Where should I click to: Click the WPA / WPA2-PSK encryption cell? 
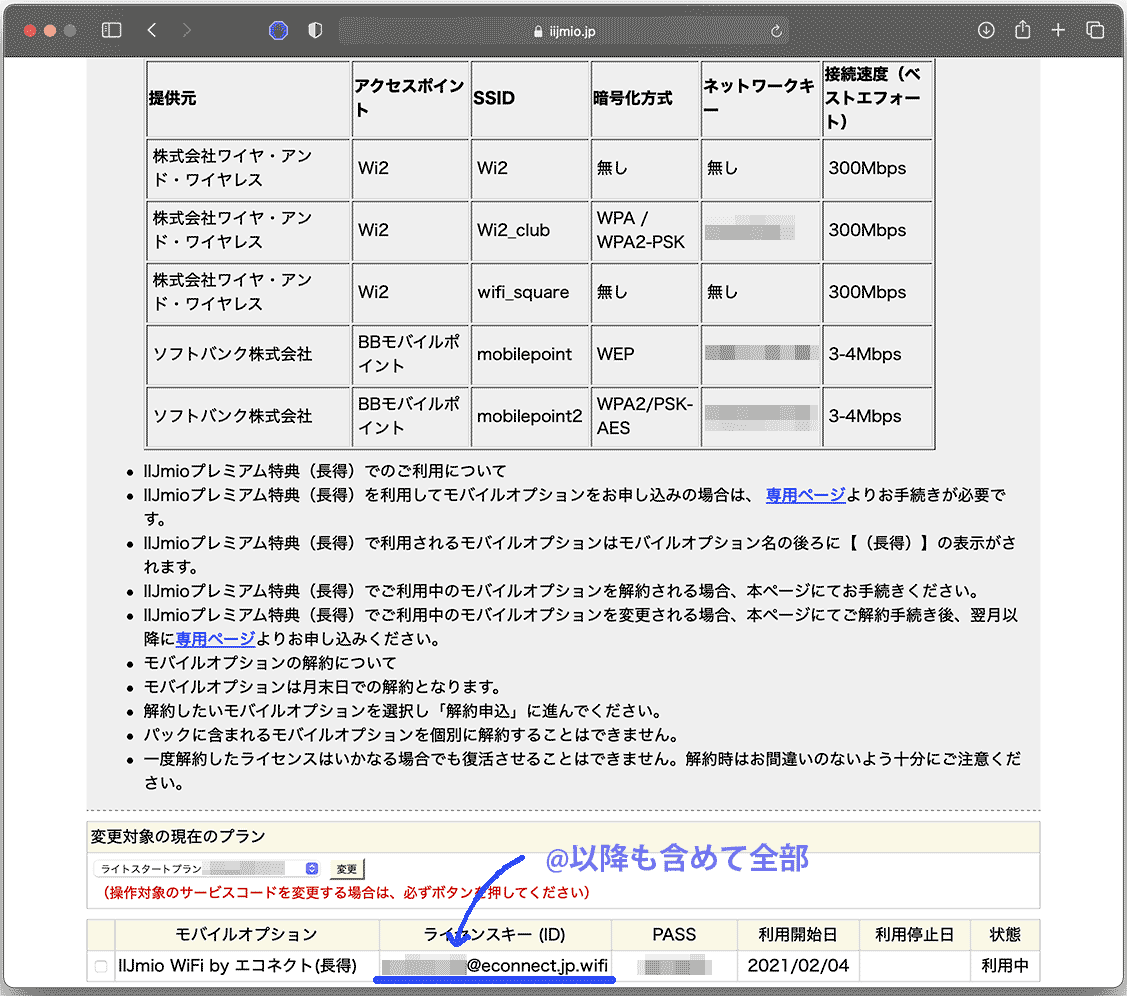(645, 230)
